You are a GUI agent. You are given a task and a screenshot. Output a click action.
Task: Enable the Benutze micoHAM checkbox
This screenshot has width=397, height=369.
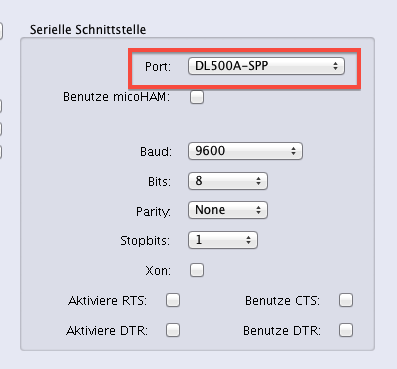[x=197, y=97]
